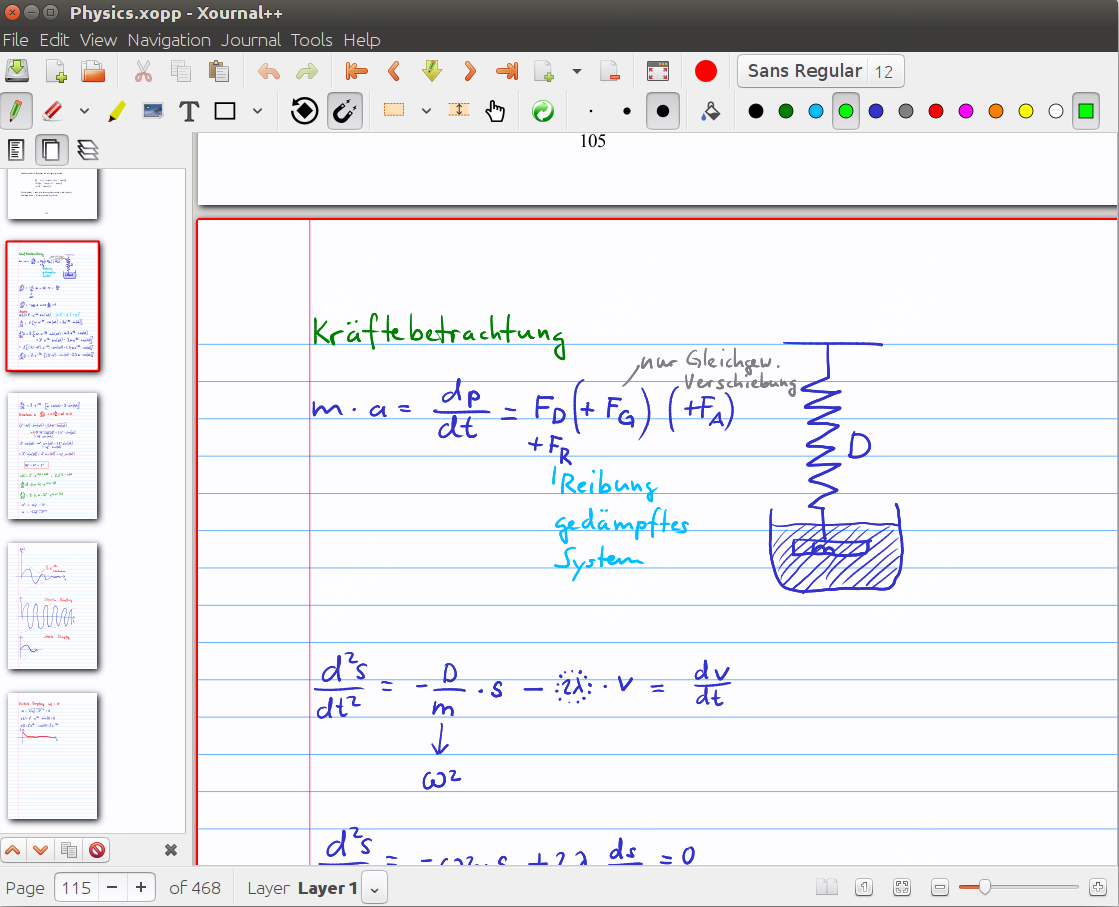Open the Navigation menu

(x=169, y=40)
